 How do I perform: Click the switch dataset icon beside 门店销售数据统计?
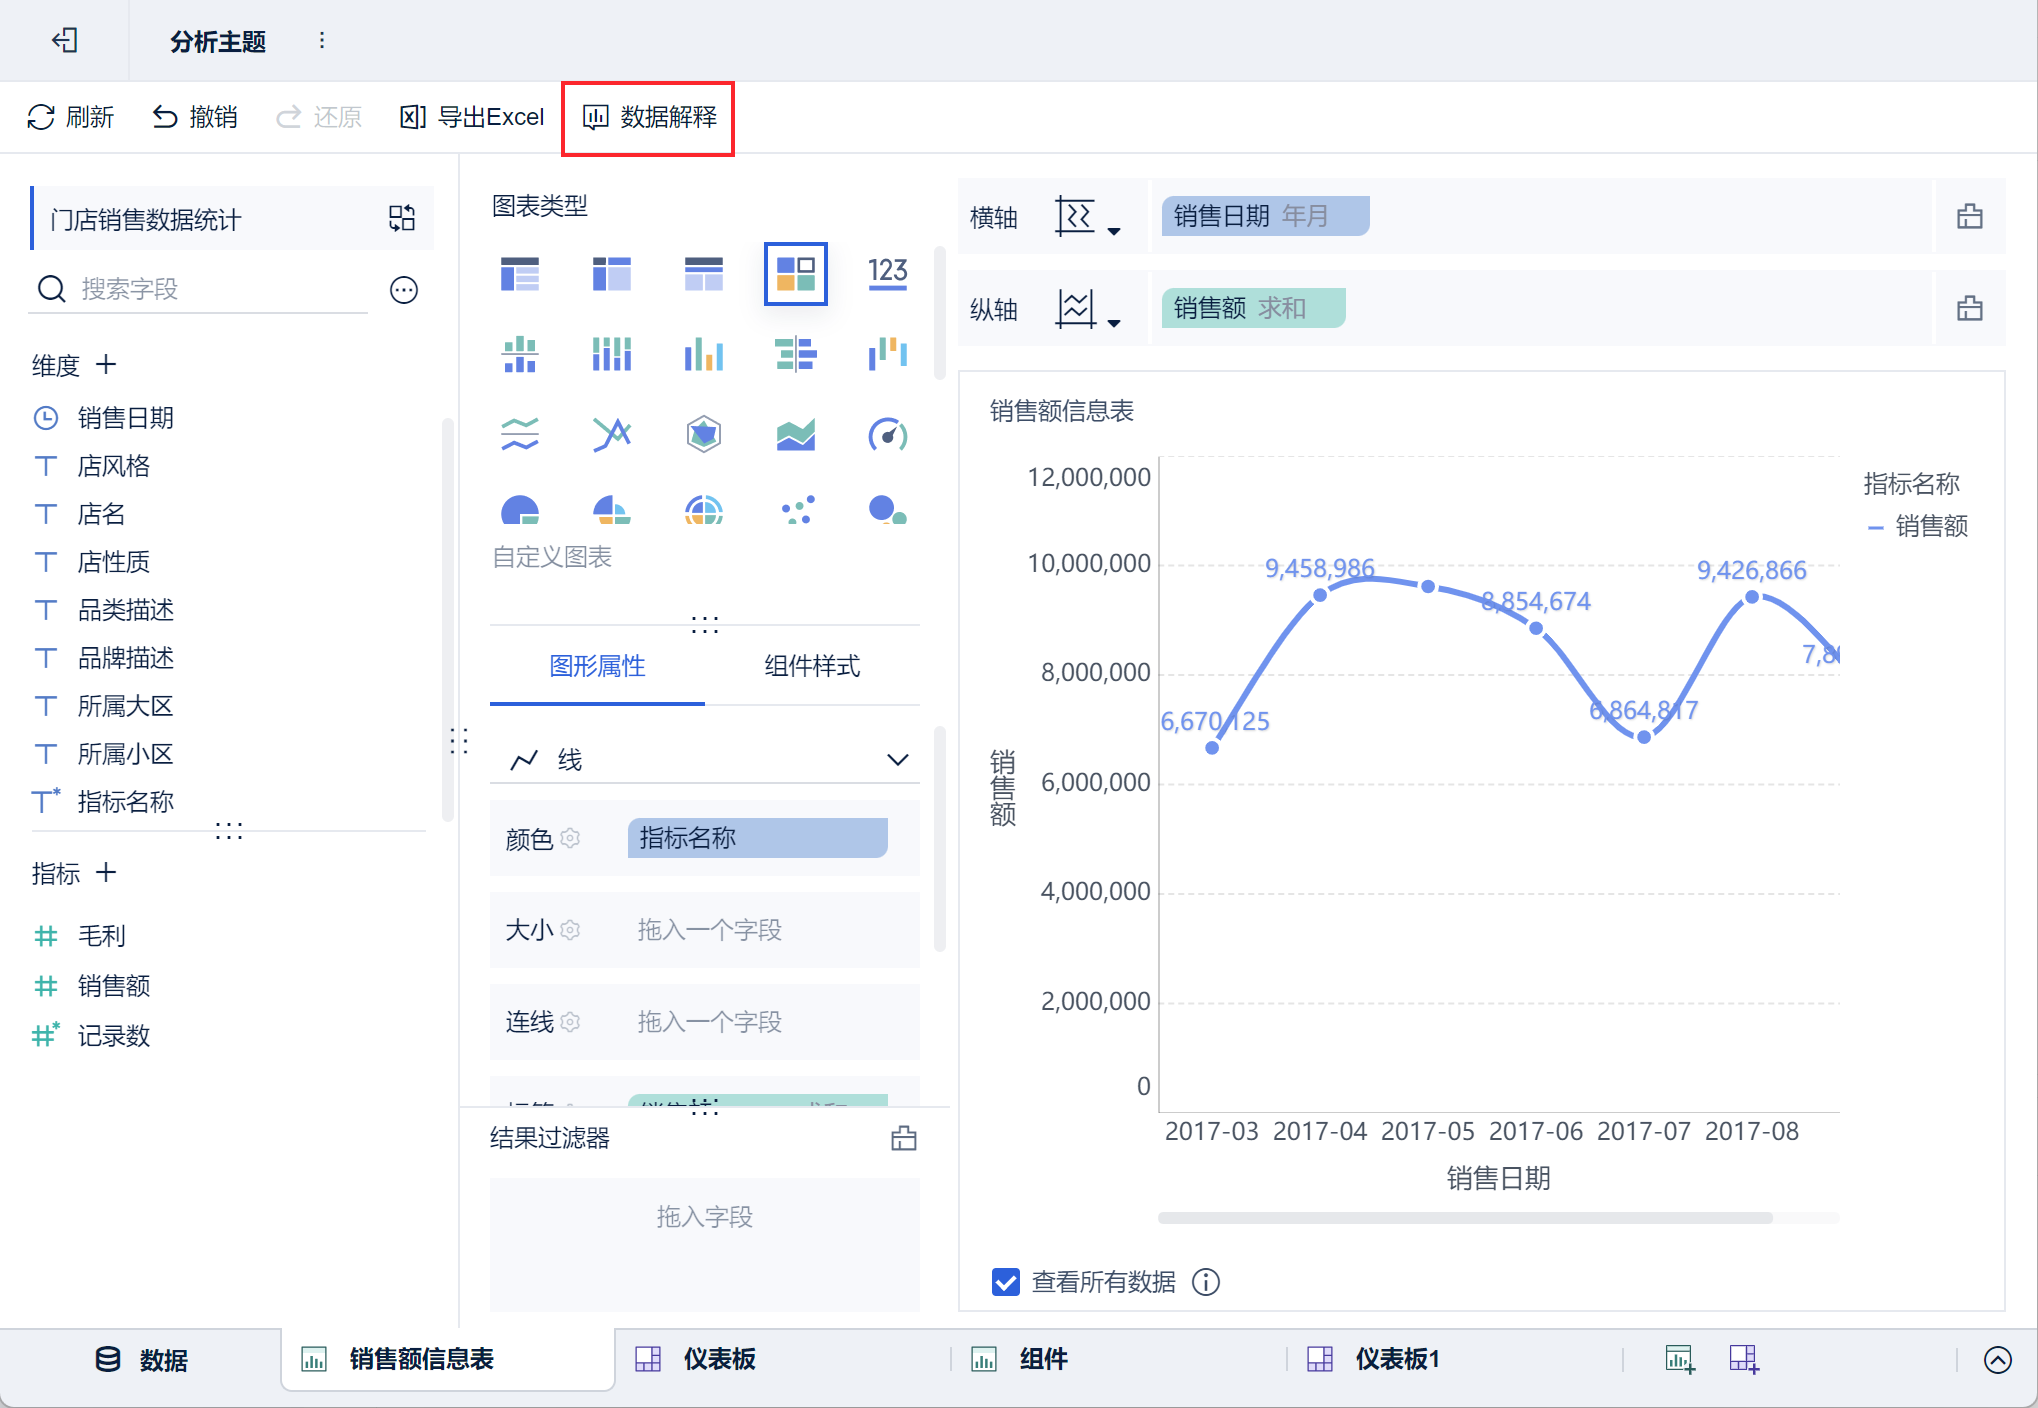click(402, 218)
